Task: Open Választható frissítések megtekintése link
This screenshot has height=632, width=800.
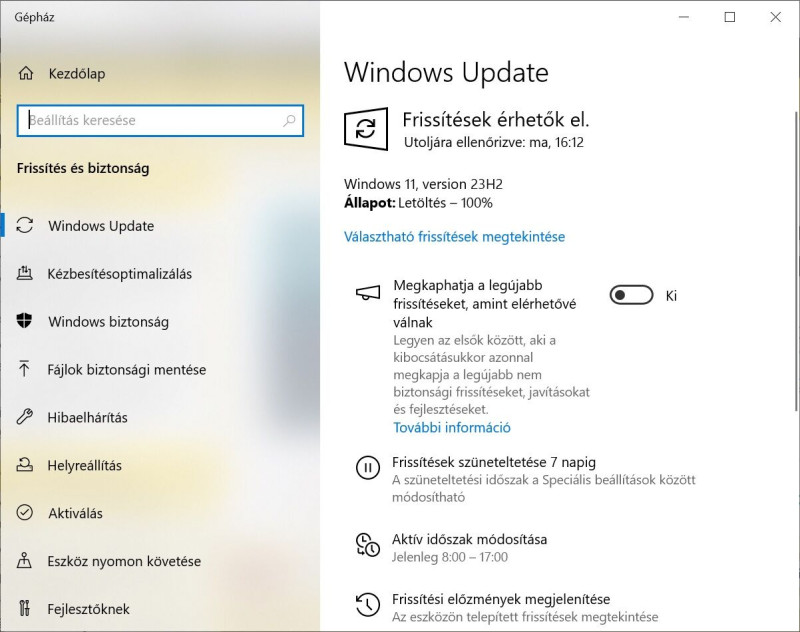Action: pos(454,237)
